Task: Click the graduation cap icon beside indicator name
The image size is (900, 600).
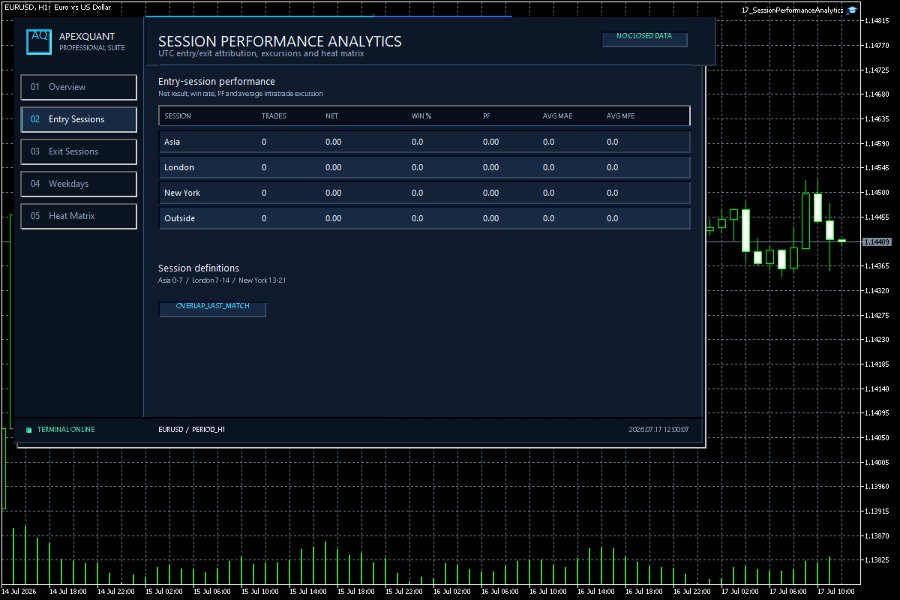Action: click(x=852, y=10)
